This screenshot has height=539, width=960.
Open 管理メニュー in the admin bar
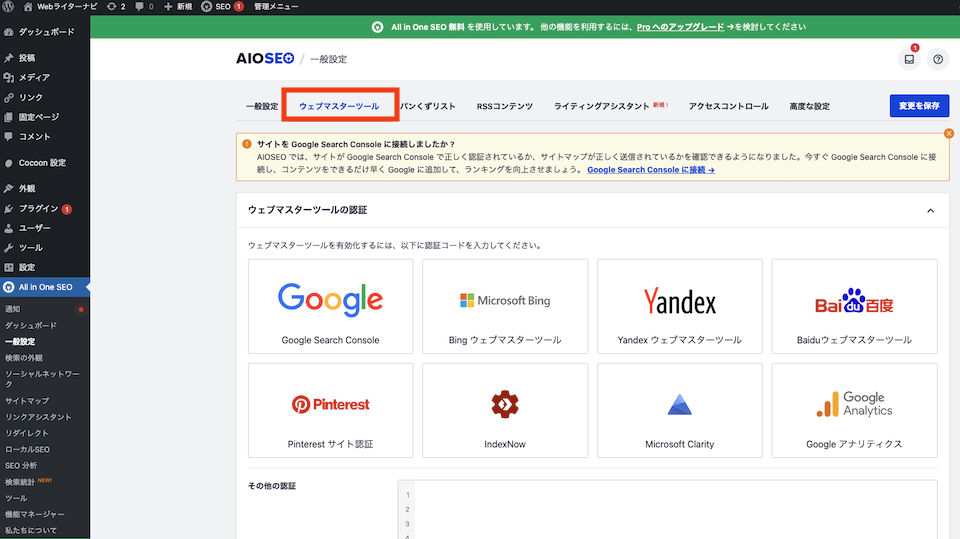(276, 7)
